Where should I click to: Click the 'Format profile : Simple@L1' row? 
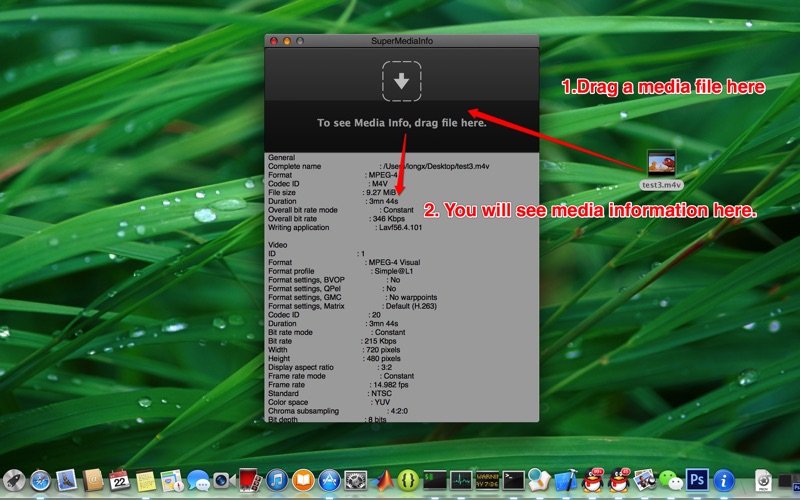pyautogui.click(x=341, y=271)
